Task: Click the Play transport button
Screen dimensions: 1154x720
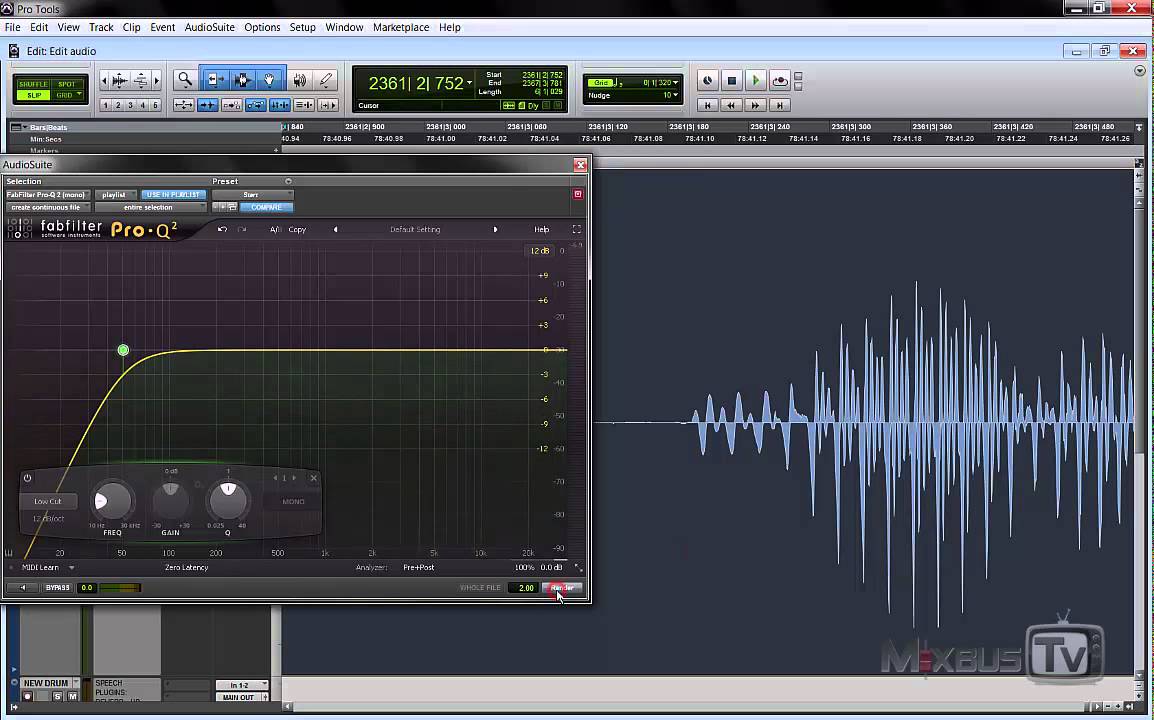Action: point(755,80)
